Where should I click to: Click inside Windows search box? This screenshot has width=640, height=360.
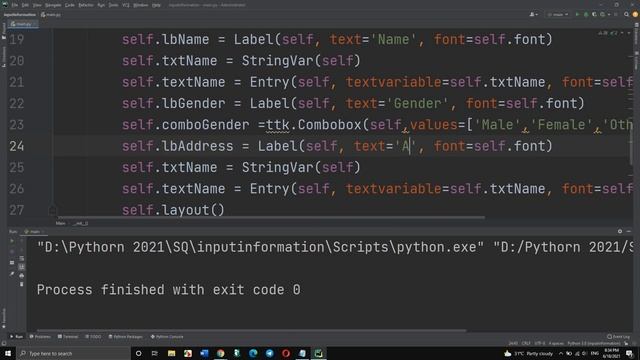coord(73,353)
